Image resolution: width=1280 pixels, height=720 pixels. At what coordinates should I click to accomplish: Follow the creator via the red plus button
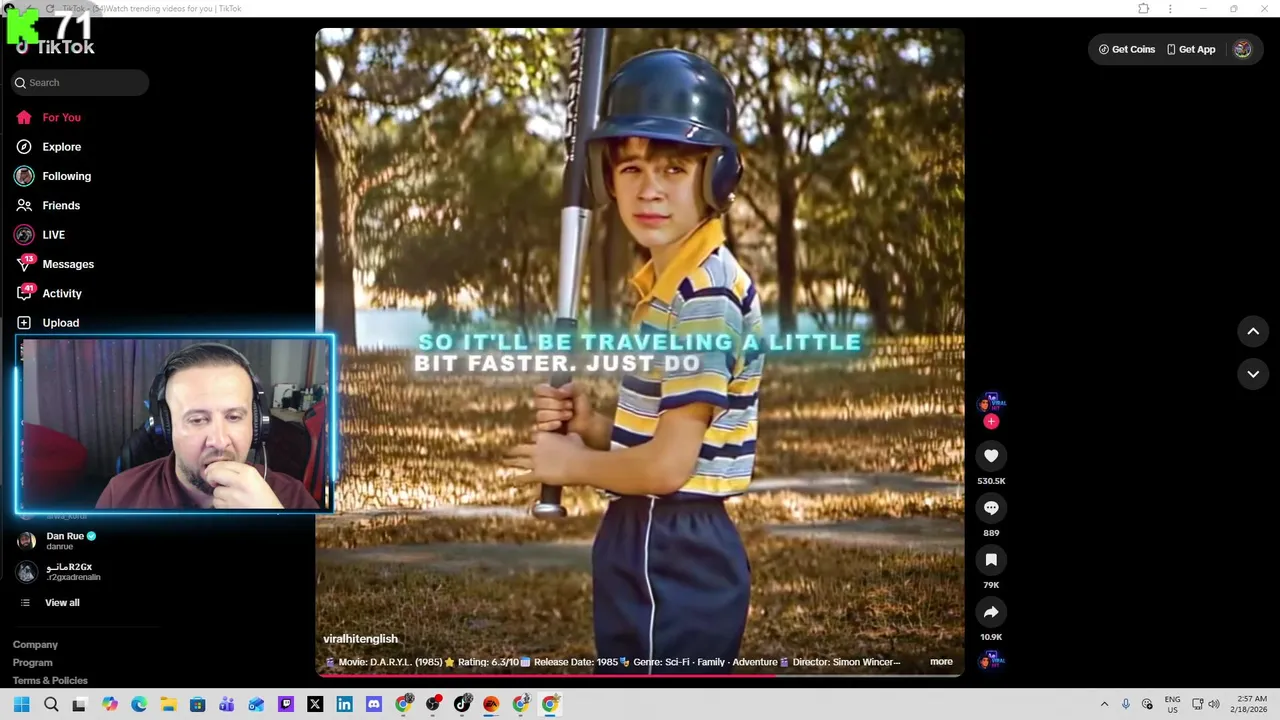pyautogui.click(x=991, y=421)
